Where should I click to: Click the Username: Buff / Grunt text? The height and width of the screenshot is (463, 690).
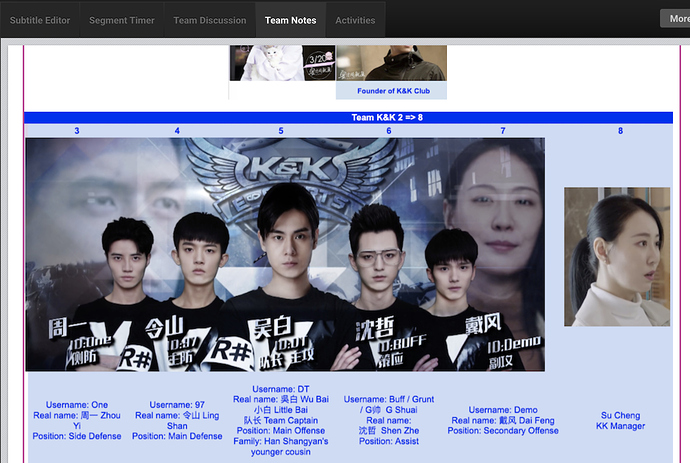click(389, 420)
